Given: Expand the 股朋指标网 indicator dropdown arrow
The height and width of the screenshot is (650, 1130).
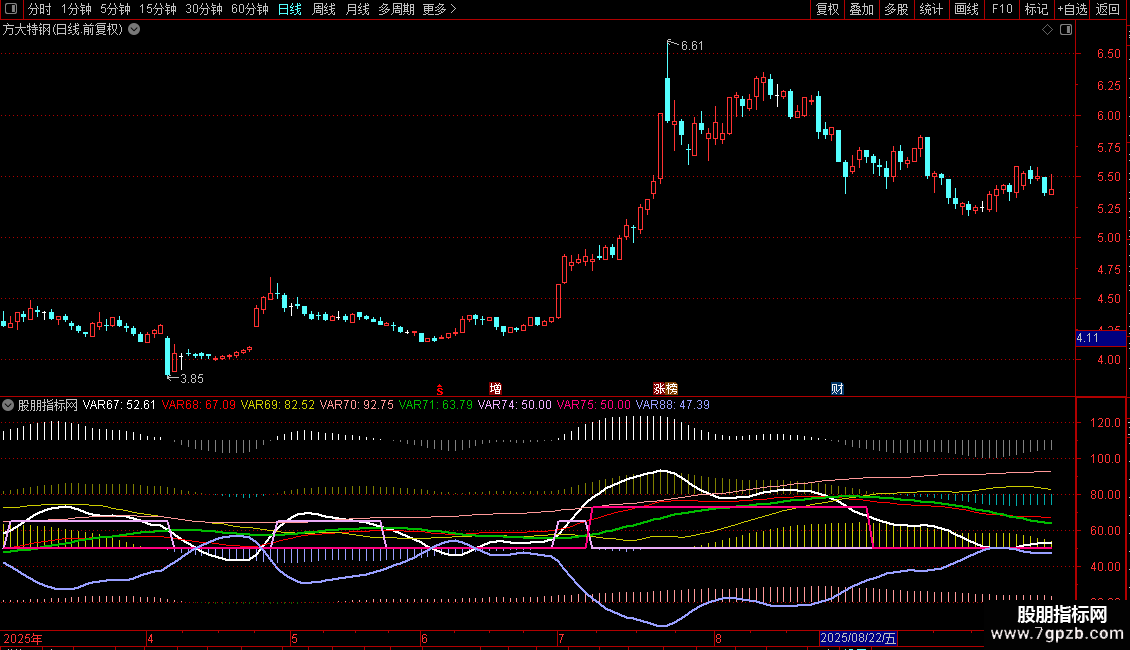Looking at the screenshot, I should [x=9, y=405].
